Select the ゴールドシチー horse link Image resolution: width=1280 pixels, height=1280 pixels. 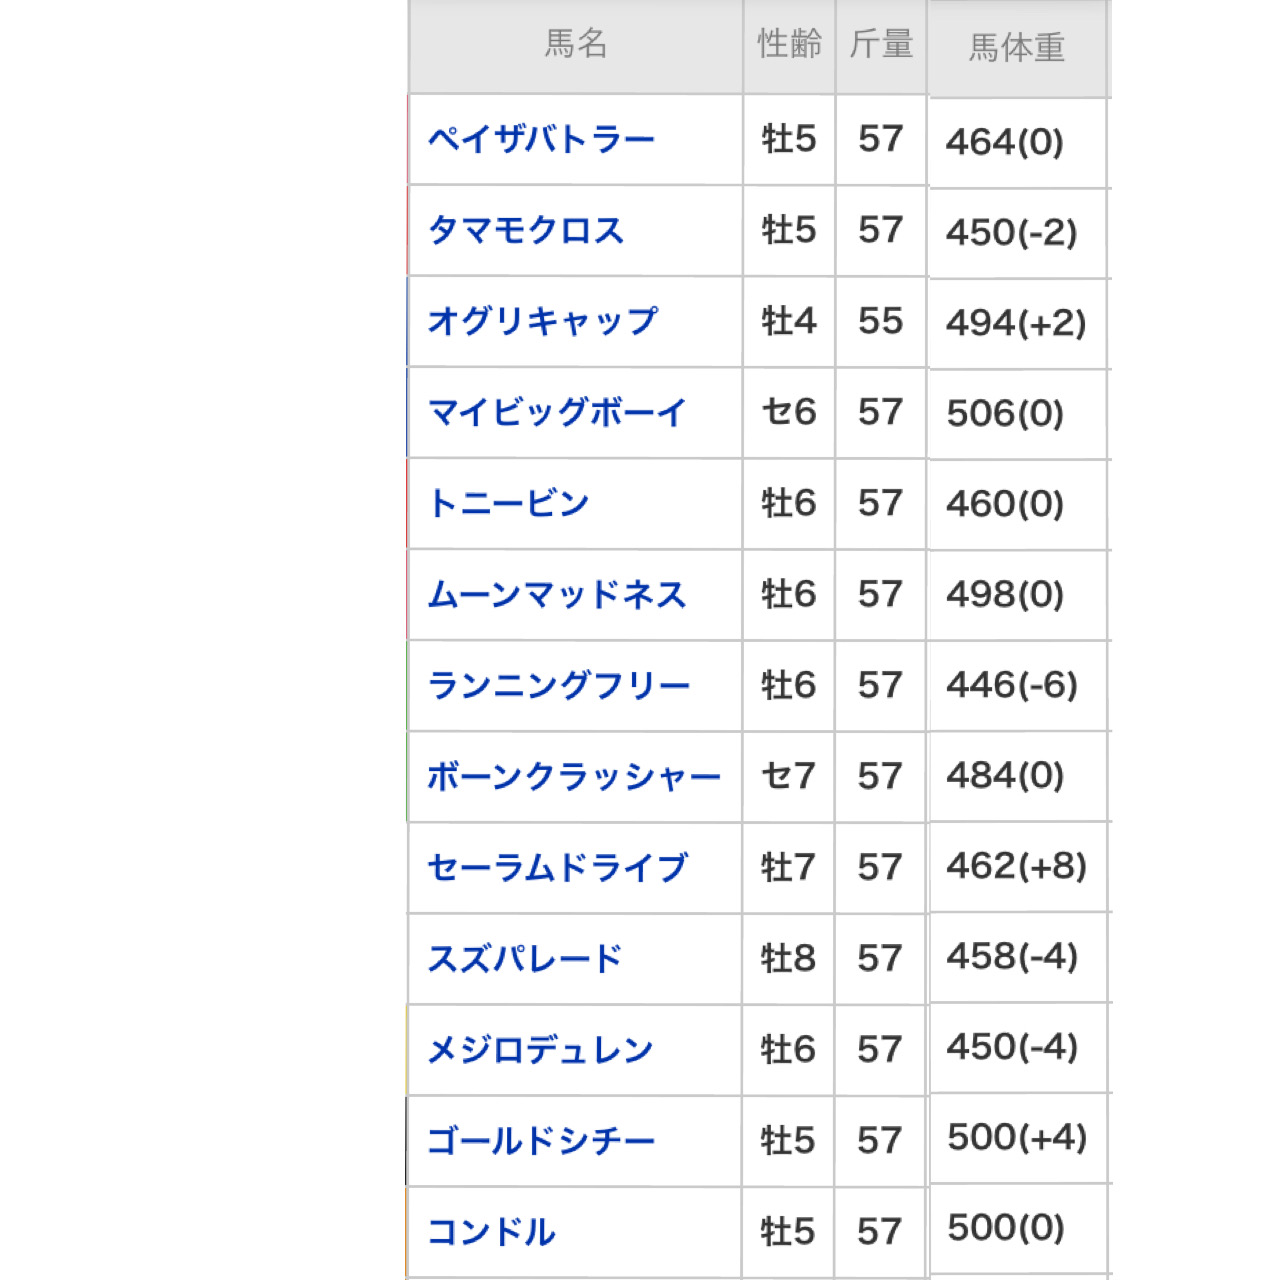point(541,1140)
